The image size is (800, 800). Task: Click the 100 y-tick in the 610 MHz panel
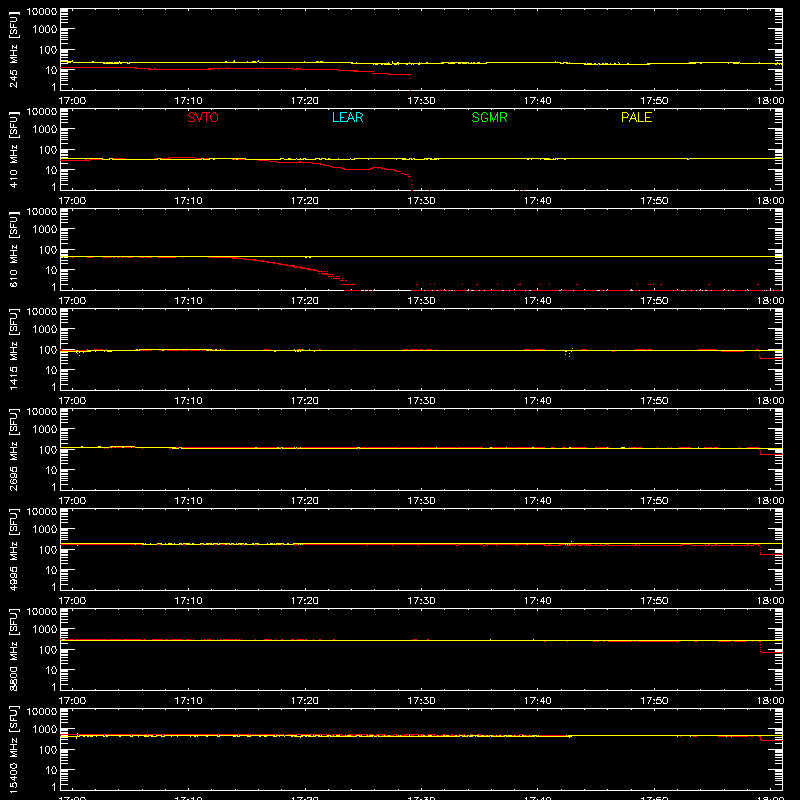[48, 249]
